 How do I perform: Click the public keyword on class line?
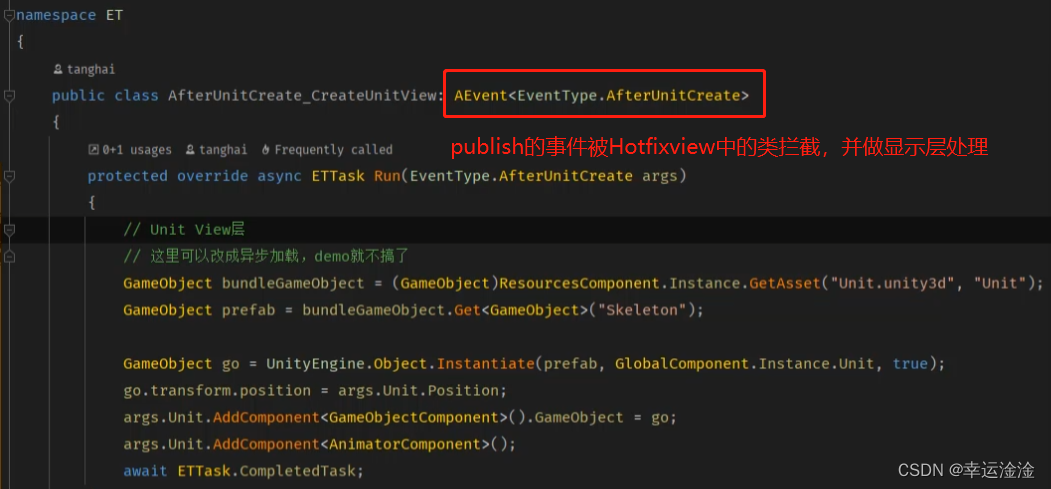coord(78,96)
